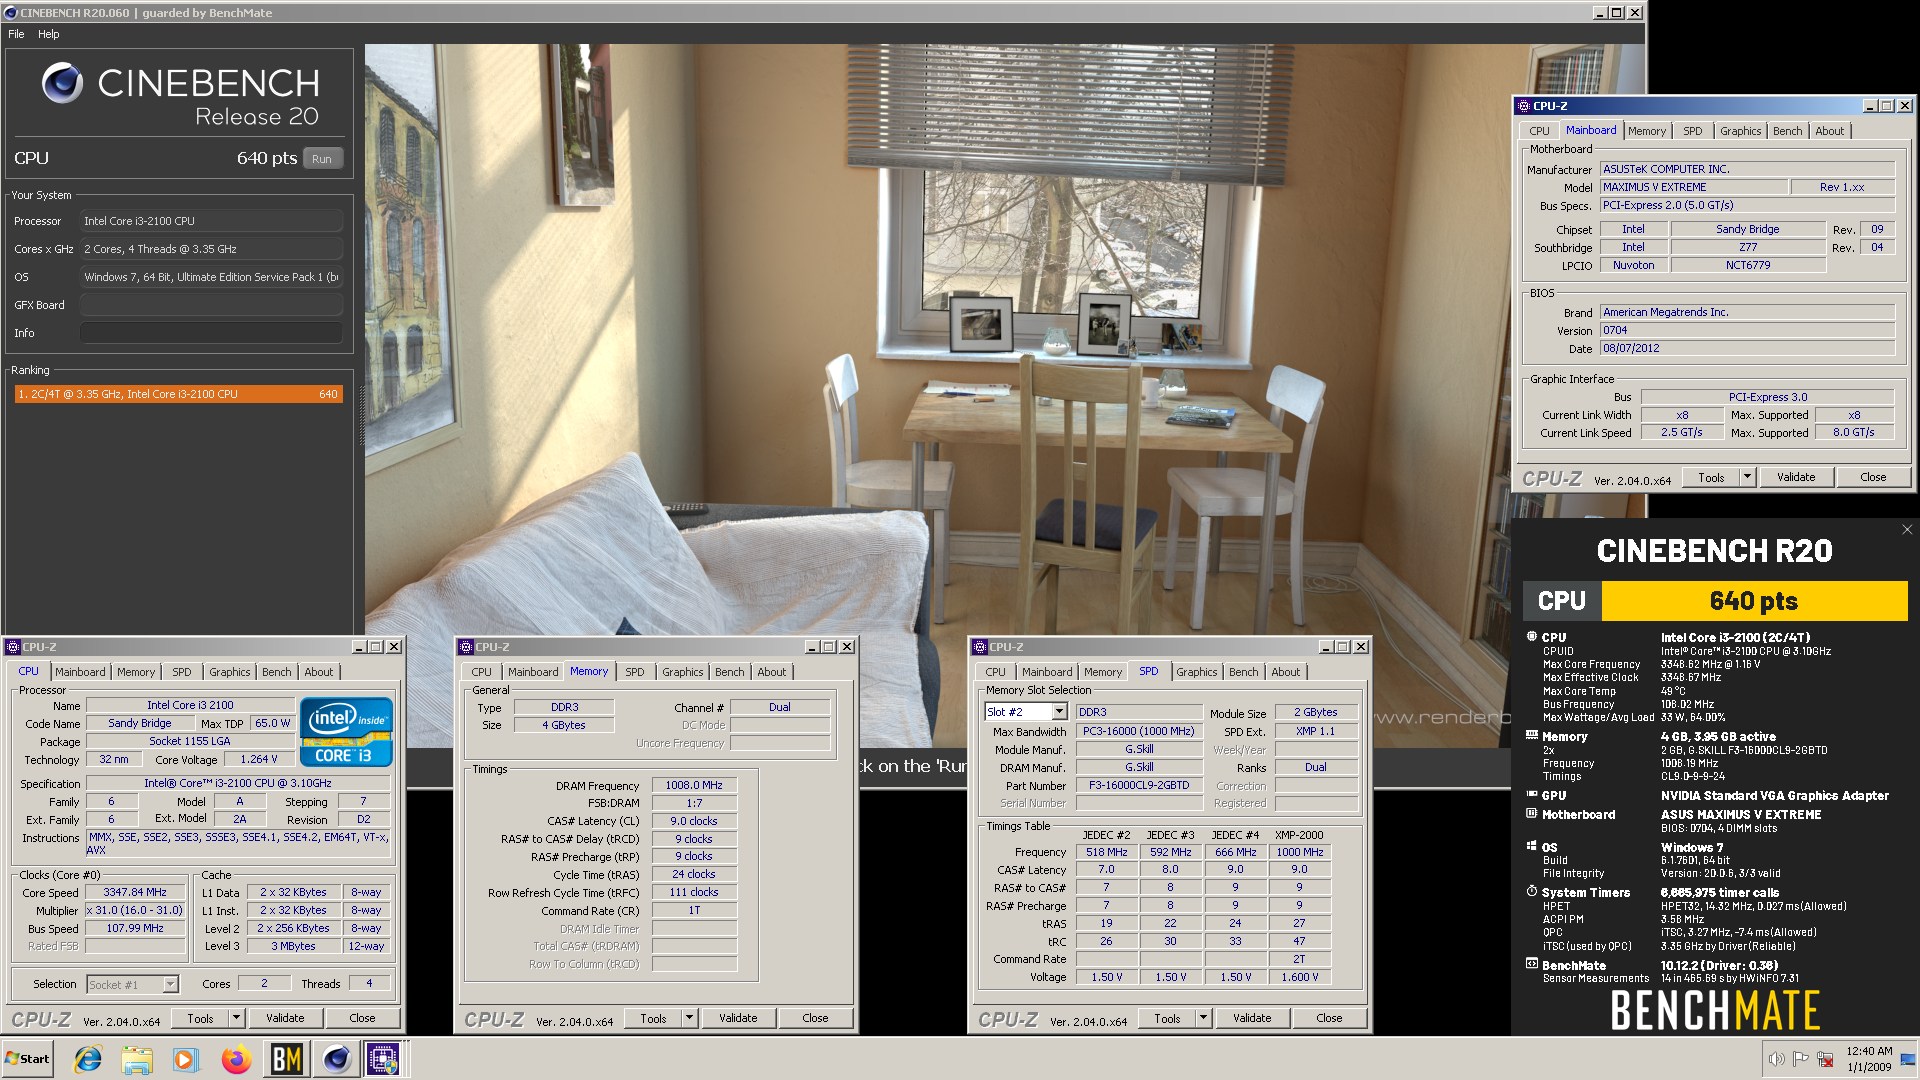Click the Intel Core i3 badge in CPU-Z
1920x1080 pixels.
coord(346,732)
